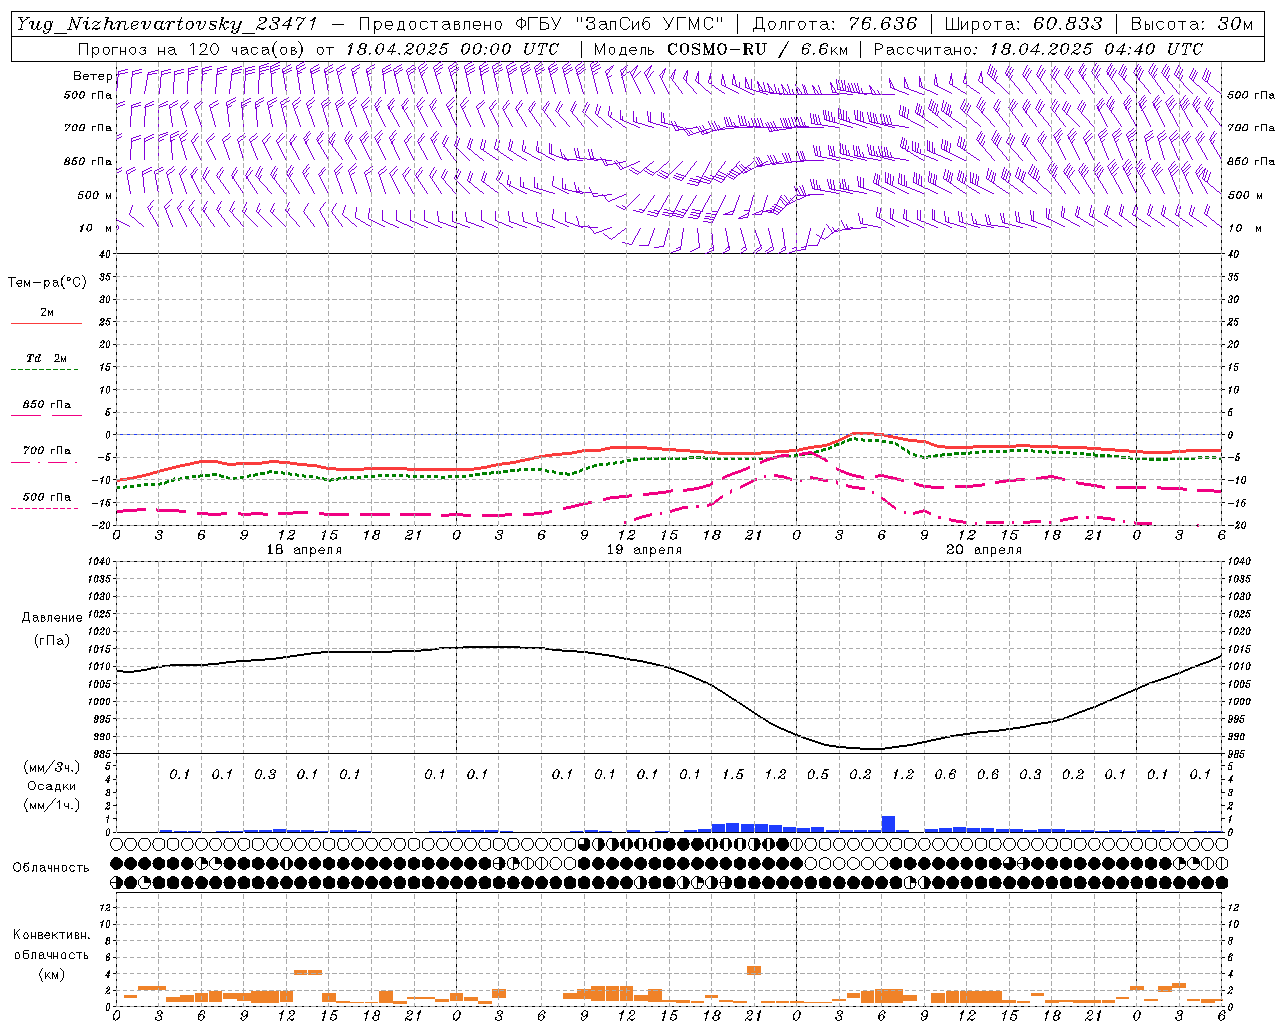Click the 0.5 three-hour precipitation value
1280x1024 pixels.
(x=818, y=774)
